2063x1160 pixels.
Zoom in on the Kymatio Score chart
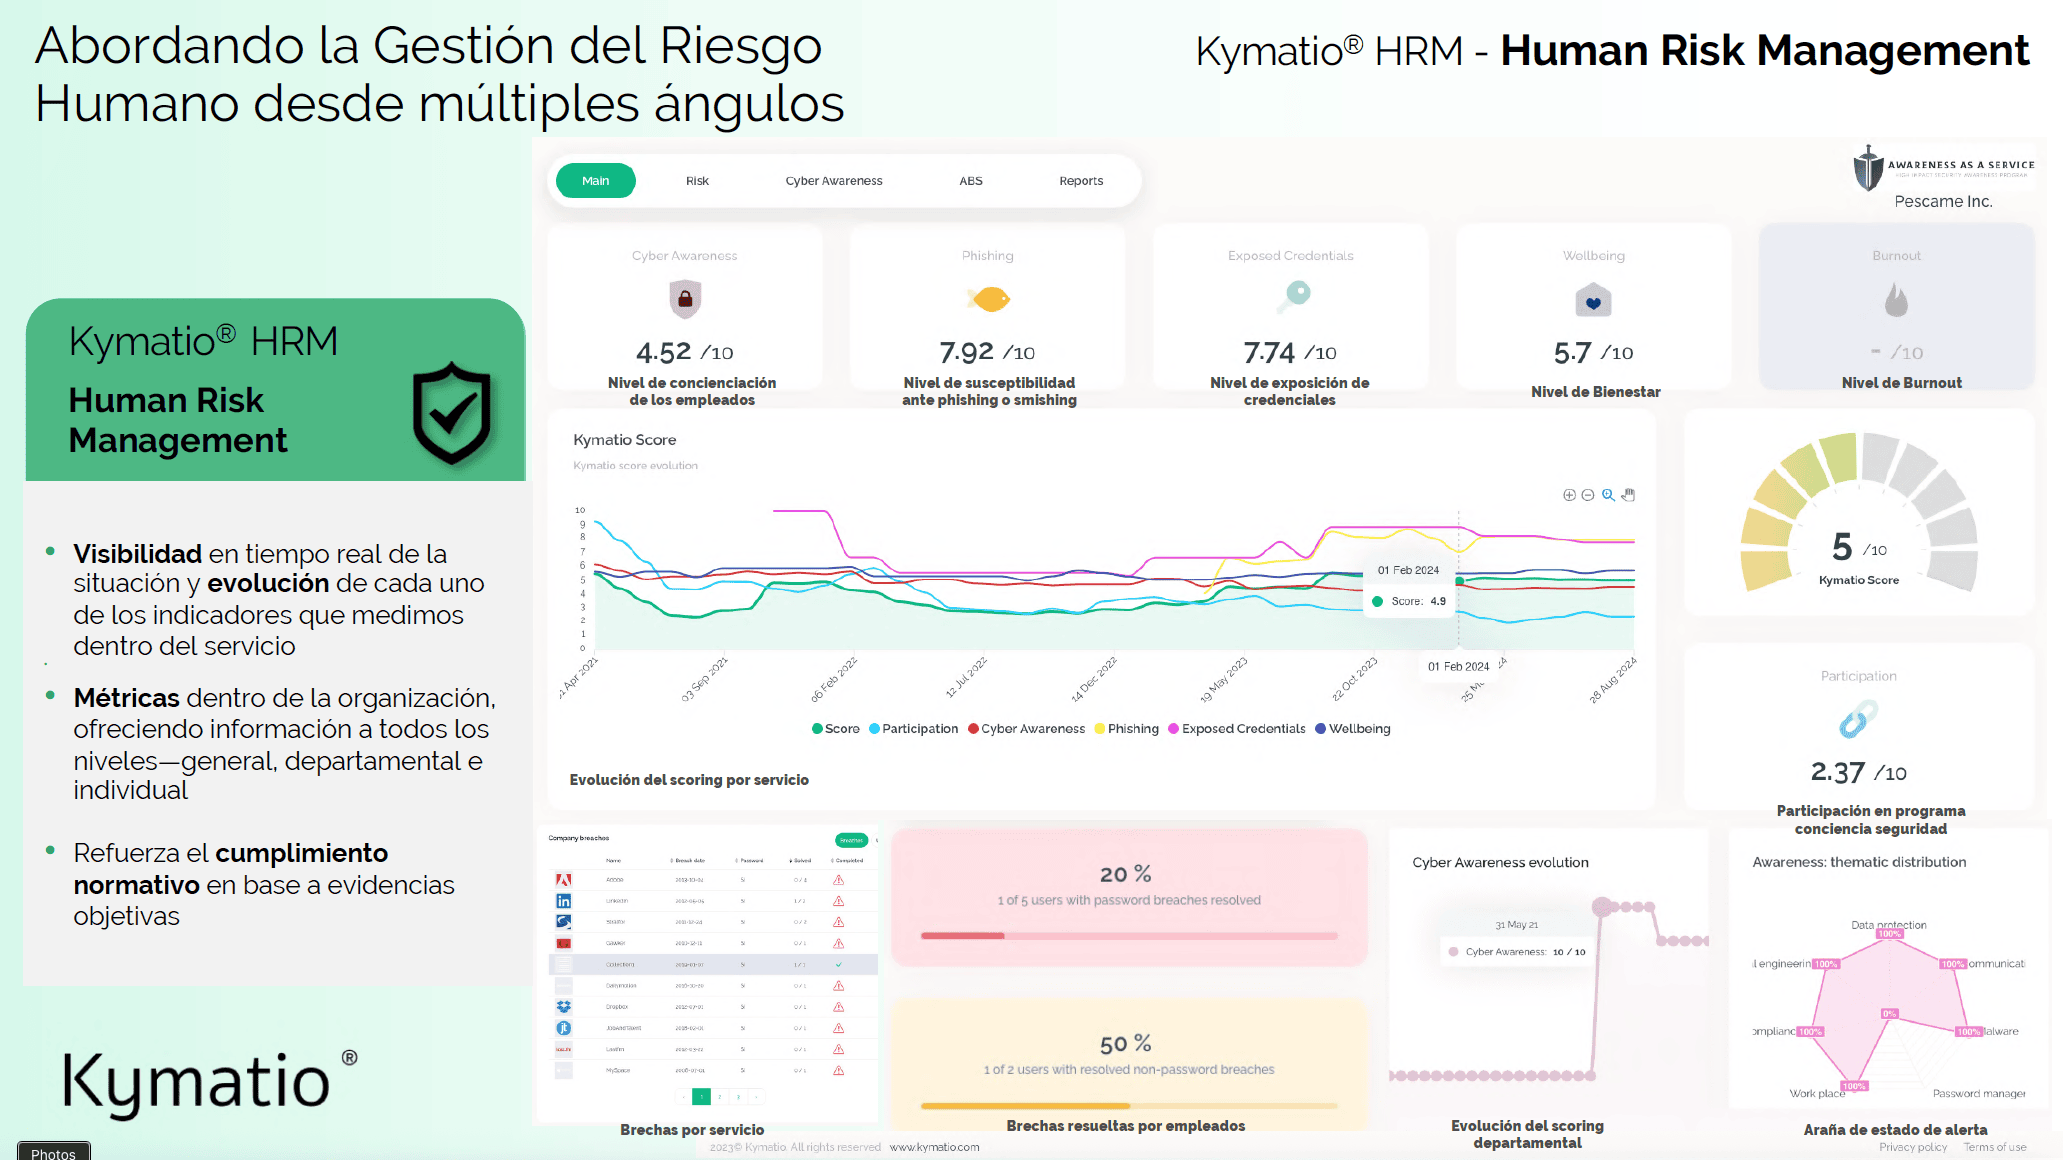pyautogui.click(x=1569, y=495)
